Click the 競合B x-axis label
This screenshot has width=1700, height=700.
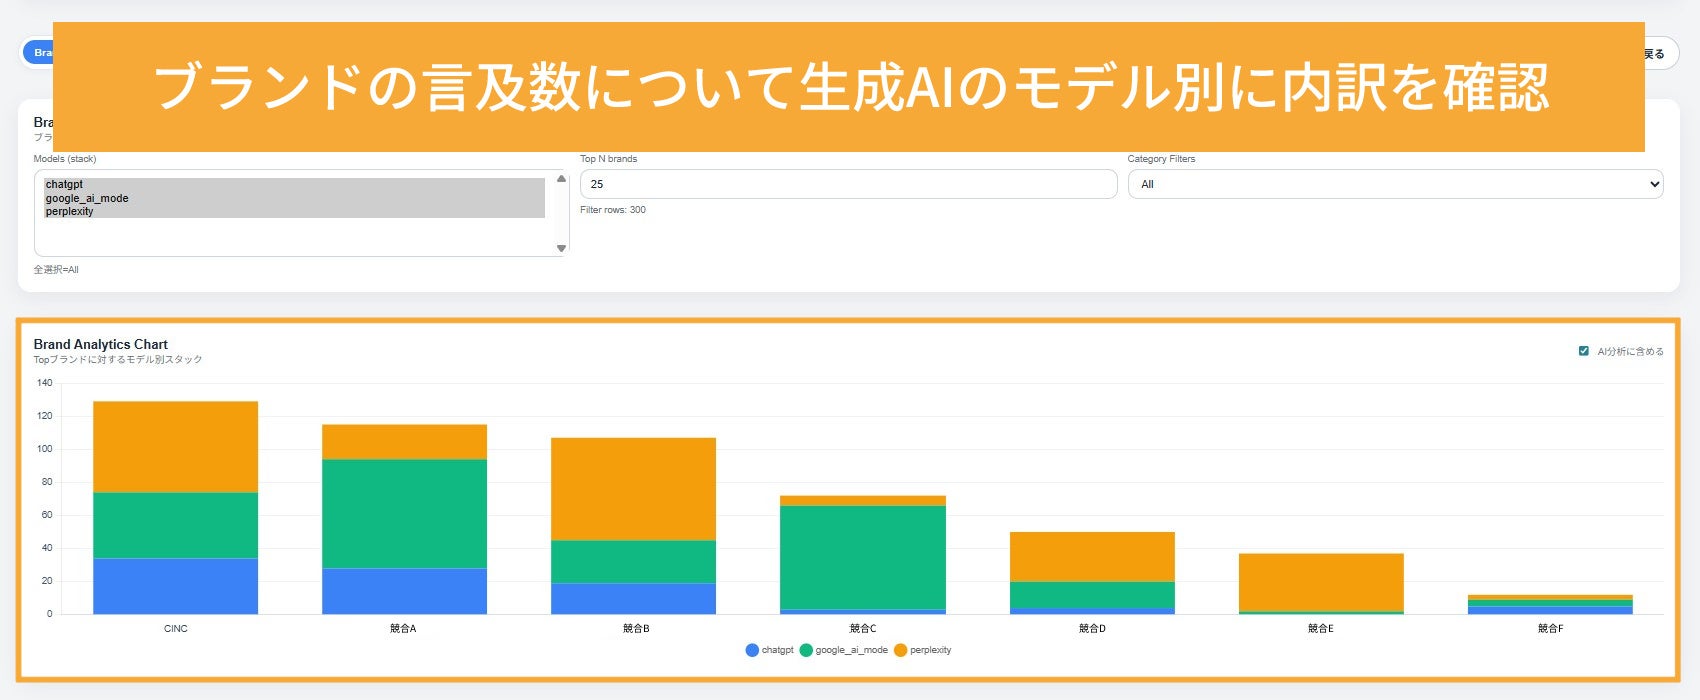point(636,629)
